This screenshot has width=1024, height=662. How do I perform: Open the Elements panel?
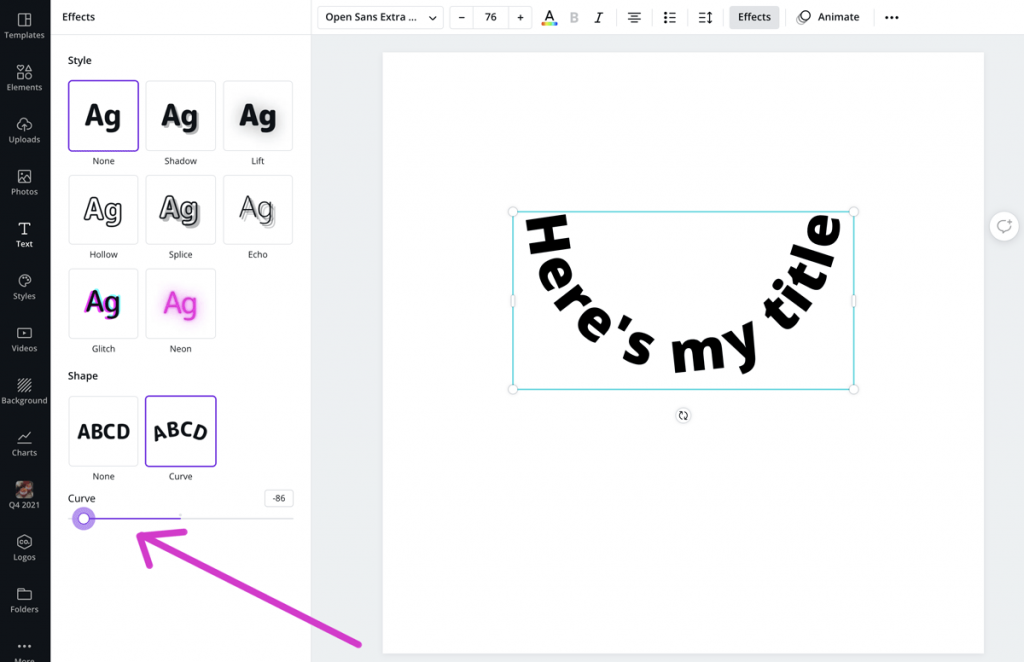point(24,78)
